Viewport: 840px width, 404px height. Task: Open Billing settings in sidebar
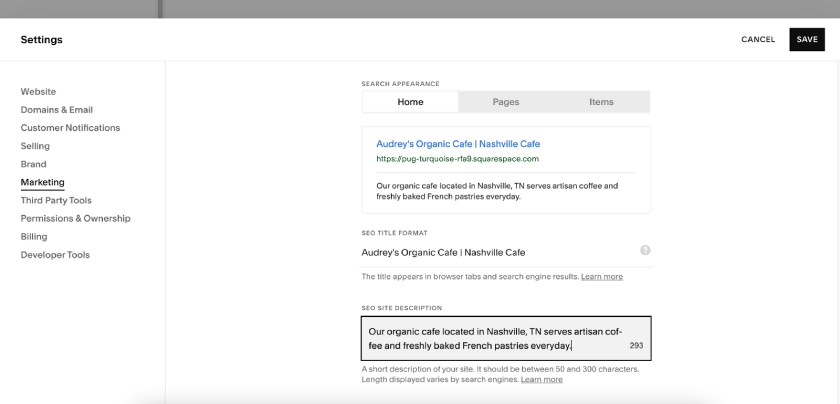(x=34, y=237)
